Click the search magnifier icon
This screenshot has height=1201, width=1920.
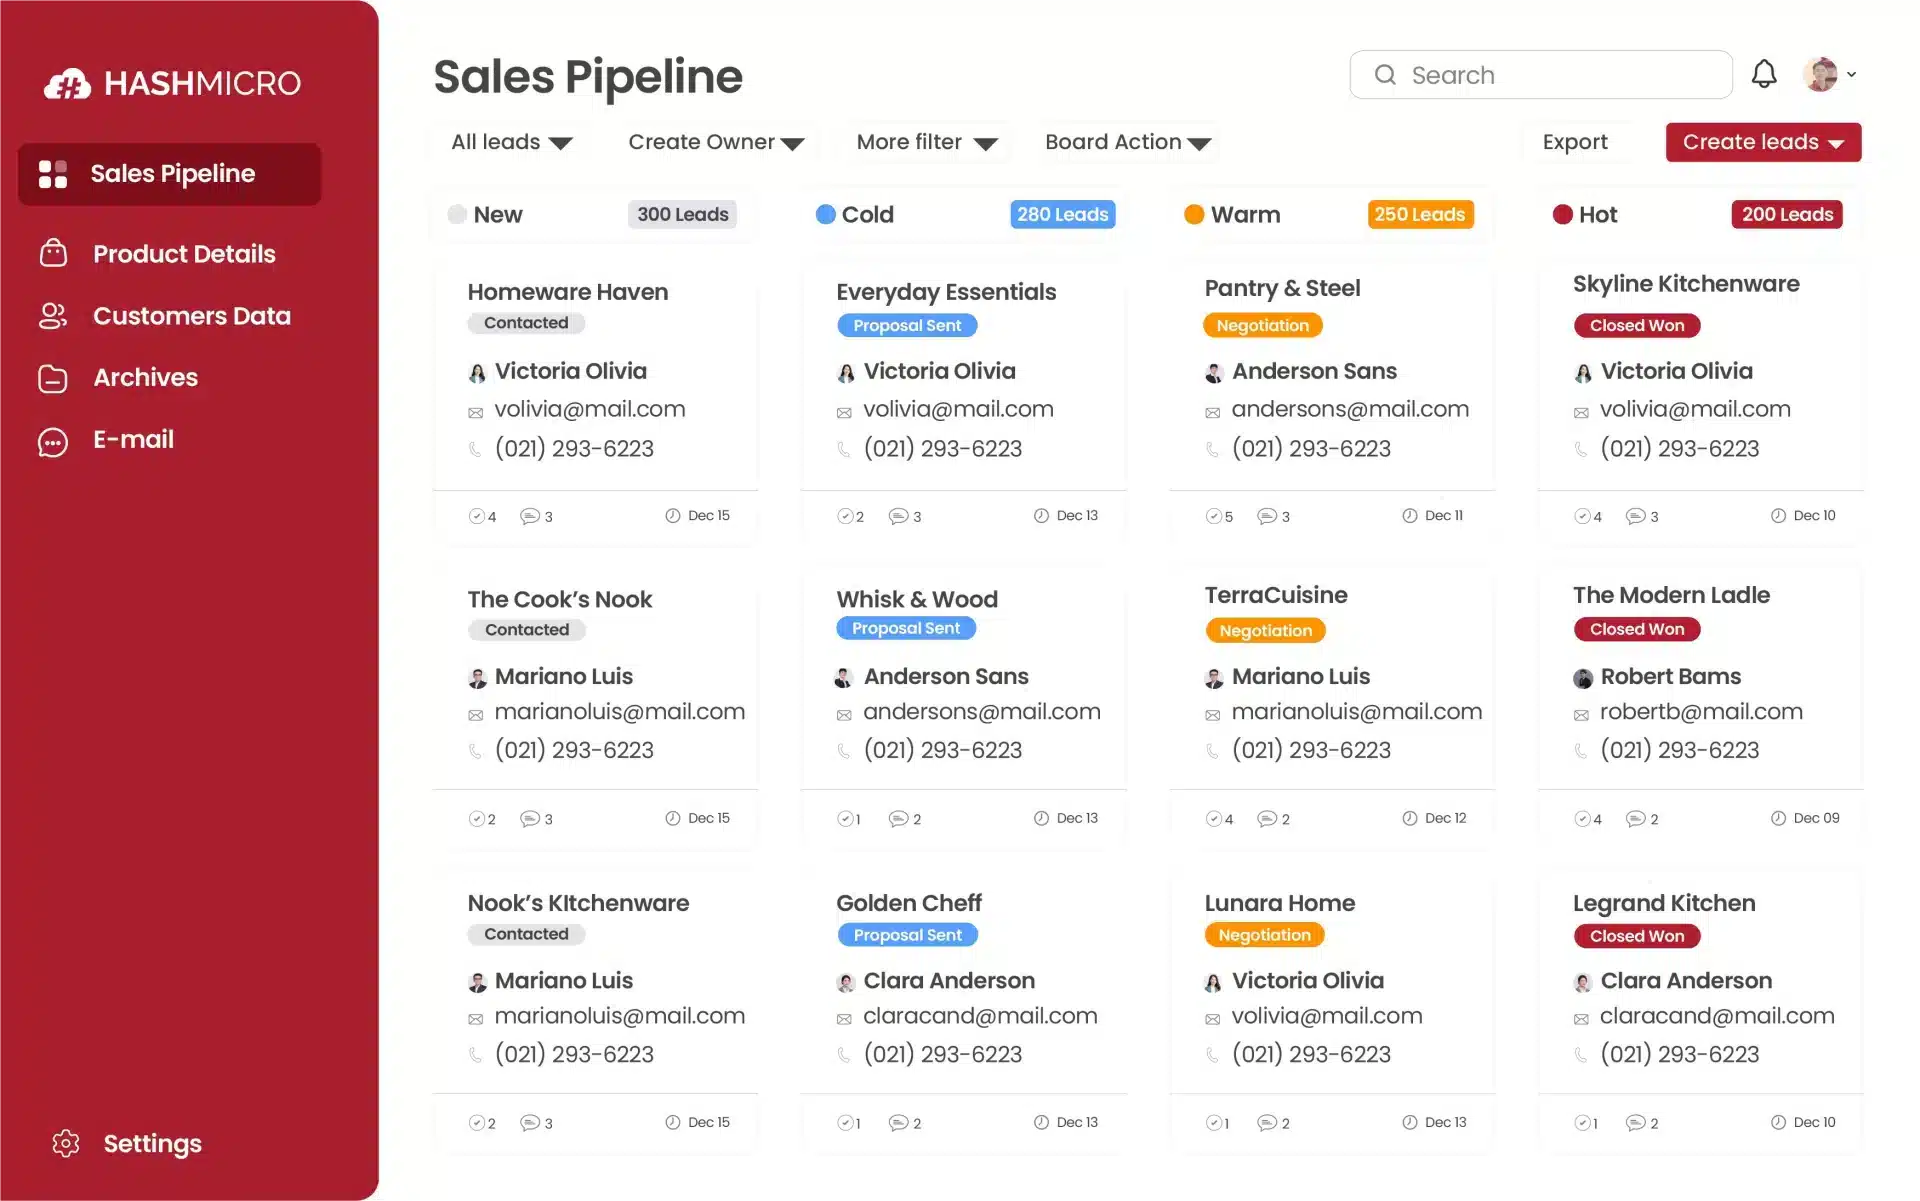1386,74
